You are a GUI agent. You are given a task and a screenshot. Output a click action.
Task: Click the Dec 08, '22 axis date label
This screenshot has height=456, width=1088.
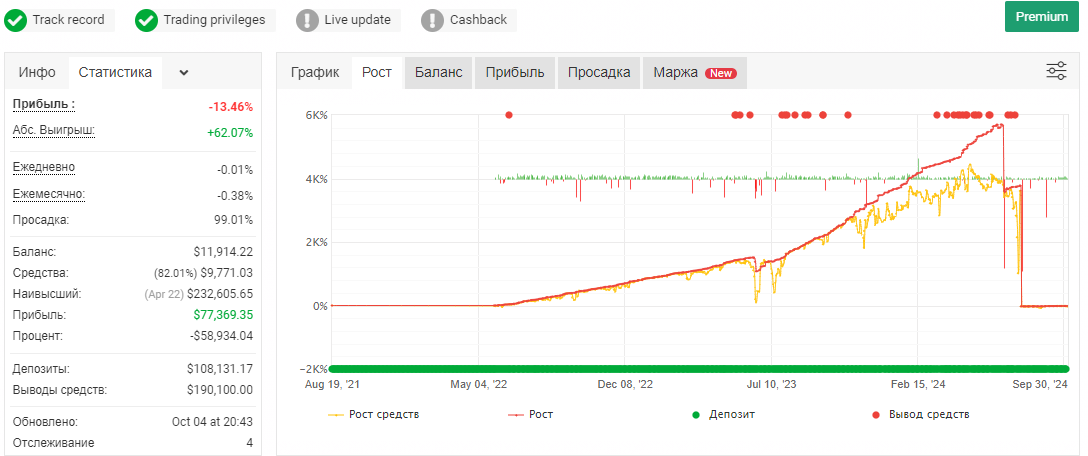[x=625, y=384]
